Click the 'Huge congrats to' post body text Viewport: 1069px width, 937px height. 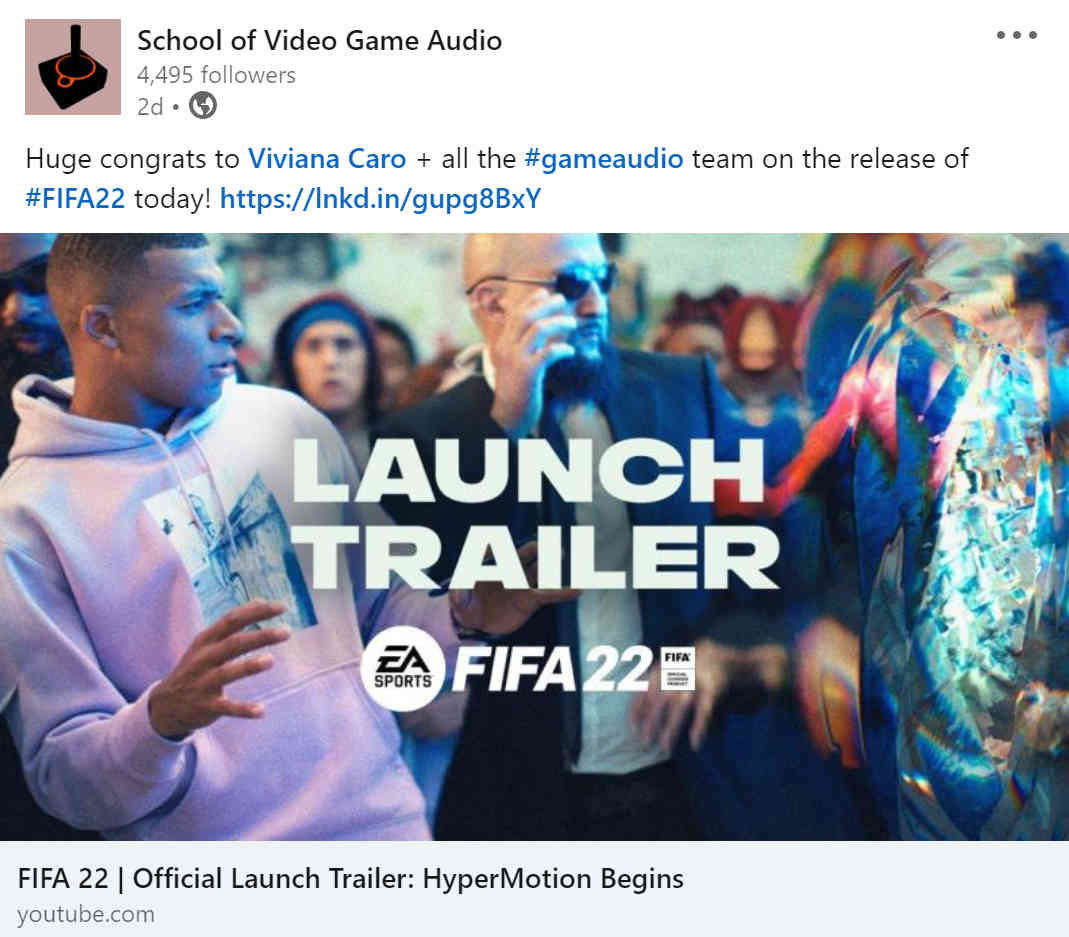pyautogui.click(x=132, y=159)
